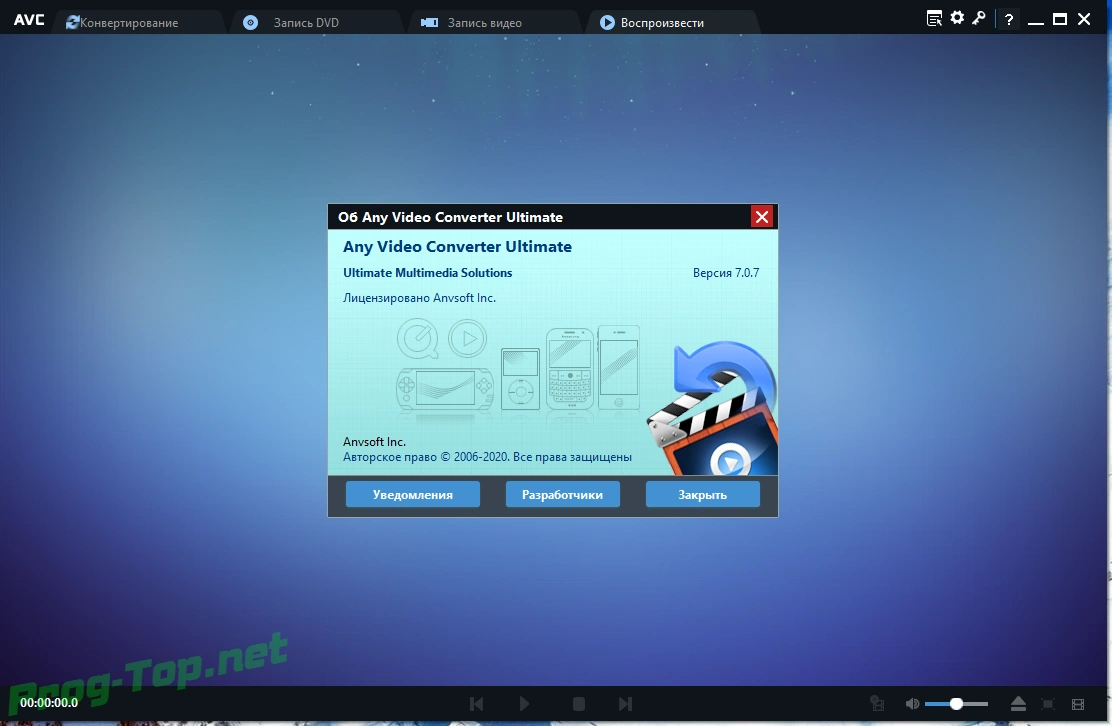Click the Лицензировано Anvsoft Inc. text
This screenshot has height=726, width=1112.
(419, 298)
